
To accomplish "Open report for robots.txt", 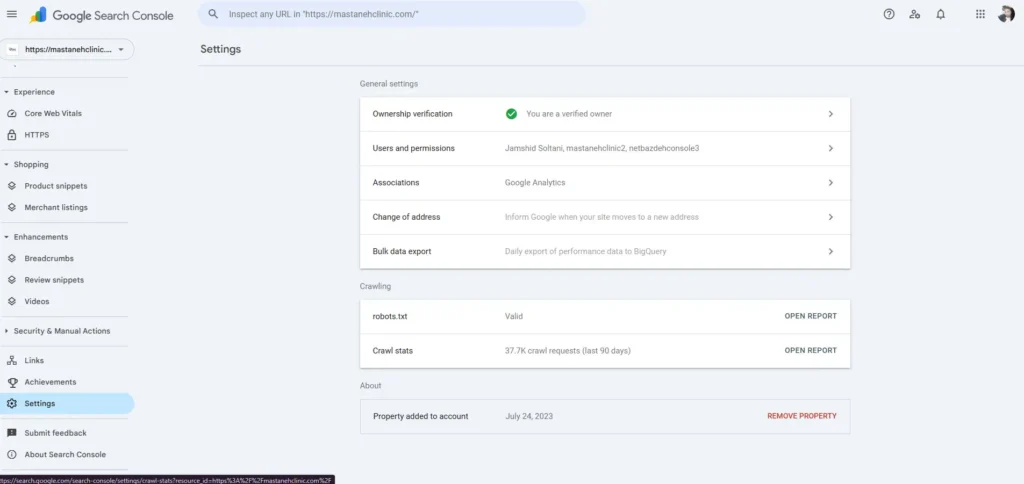I will (810, 316).
